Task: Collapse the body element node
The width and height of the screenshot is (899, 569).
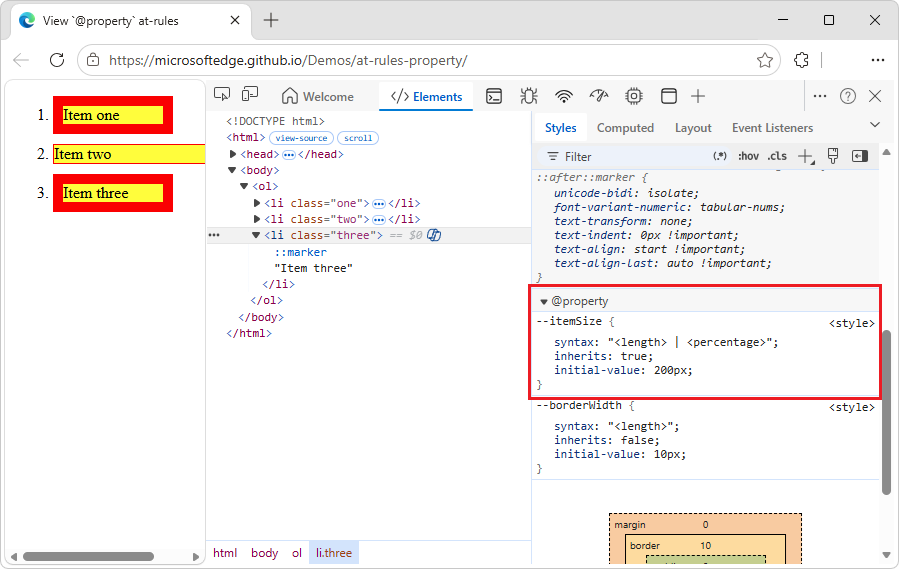Action: coord(232,170)
